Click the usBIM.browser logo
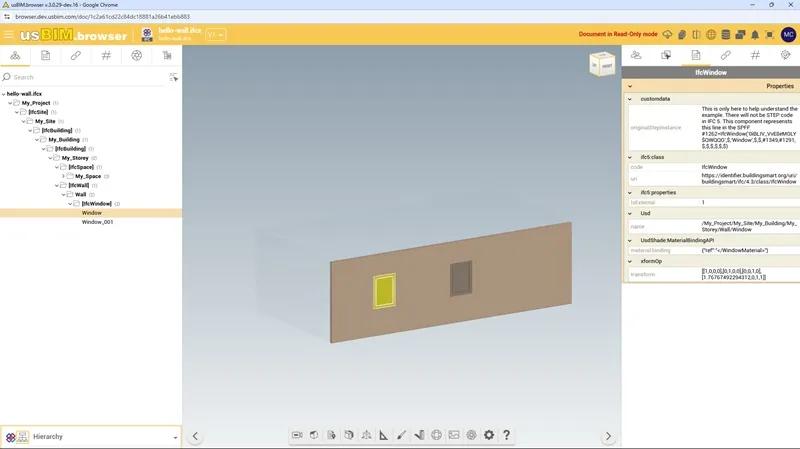This screenshot has width=800, height=449. click(73, 35)
